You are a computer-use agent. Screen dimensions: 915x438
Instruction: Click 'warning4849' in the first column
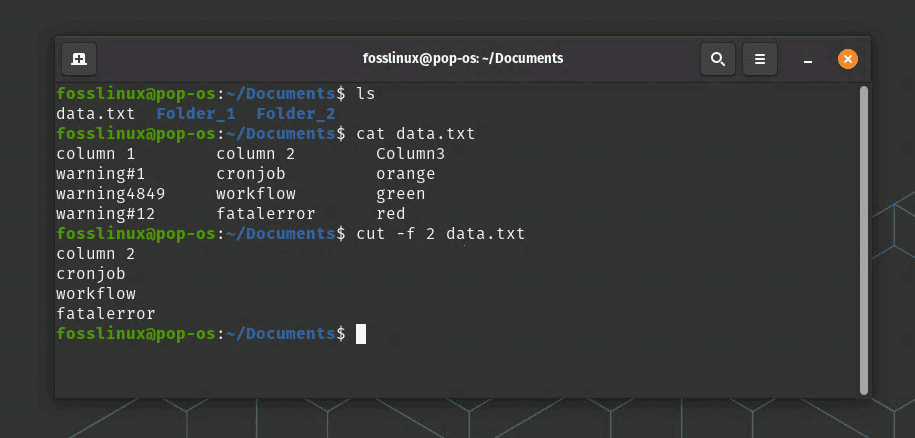click(x=110, y=194)
